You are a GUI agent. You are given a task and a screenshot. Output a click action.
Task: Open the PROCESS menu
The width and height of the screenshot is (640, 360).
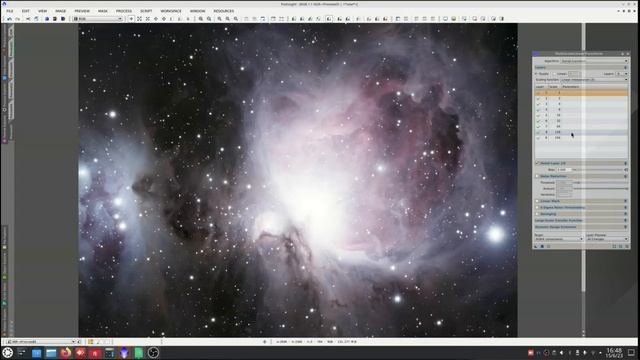(x=124, y=11)
